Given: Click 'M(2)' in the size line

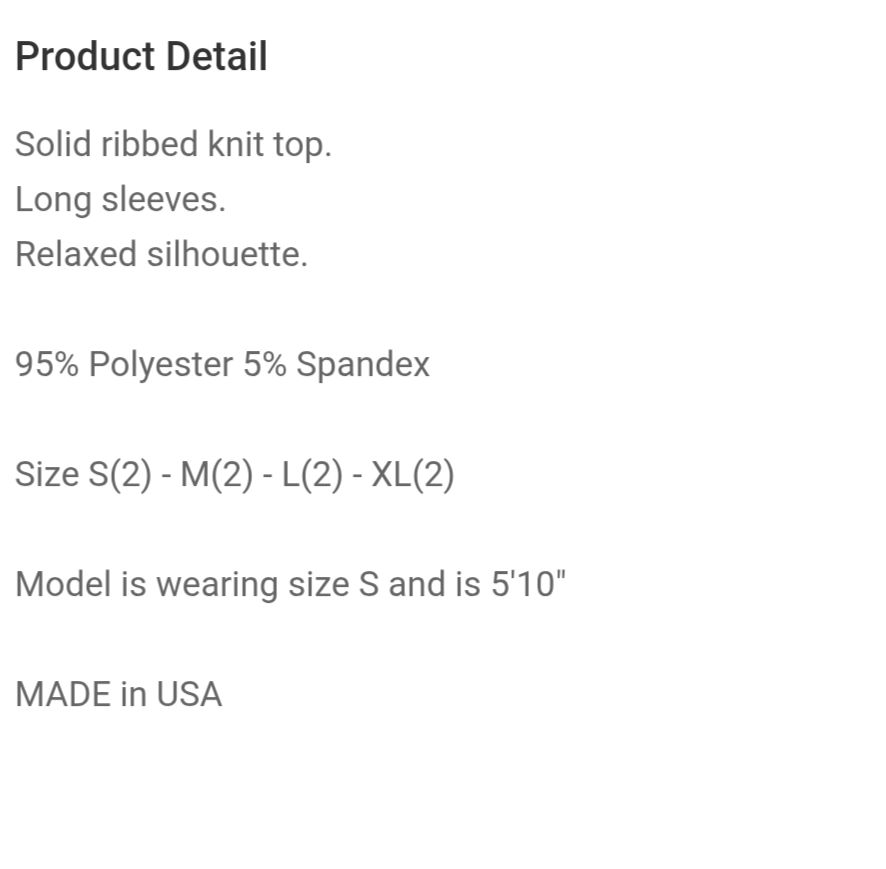Looking at the screenshot, I should point(216,474).
